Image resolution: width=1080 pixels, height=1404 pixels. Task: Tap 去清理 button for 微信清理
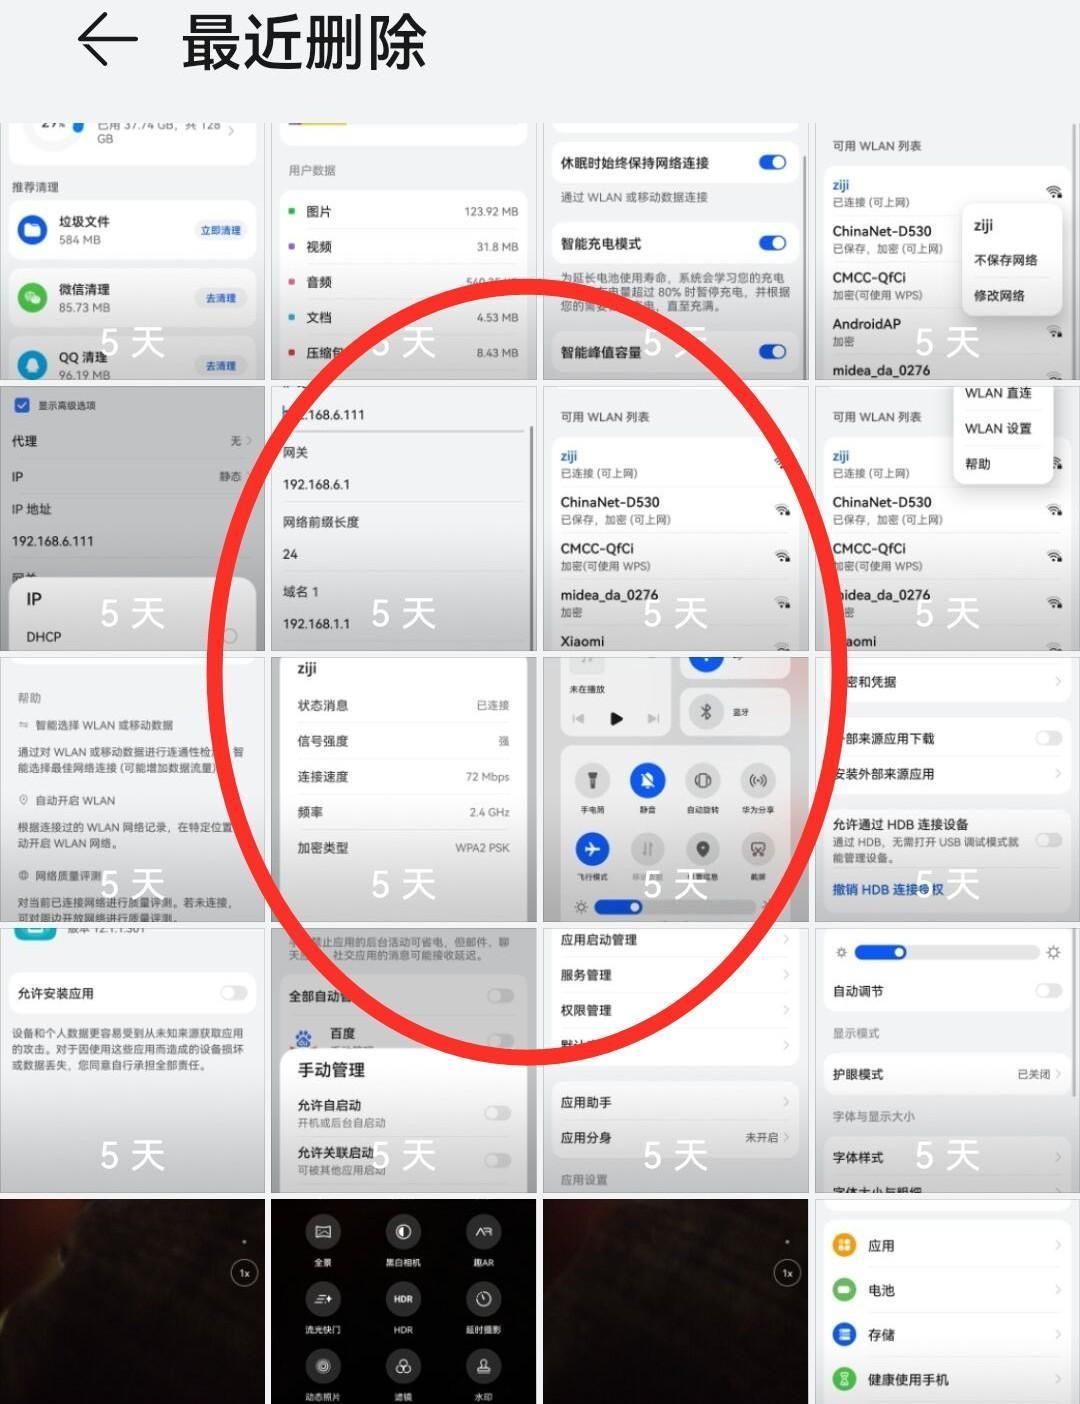[x=221, y=298]
